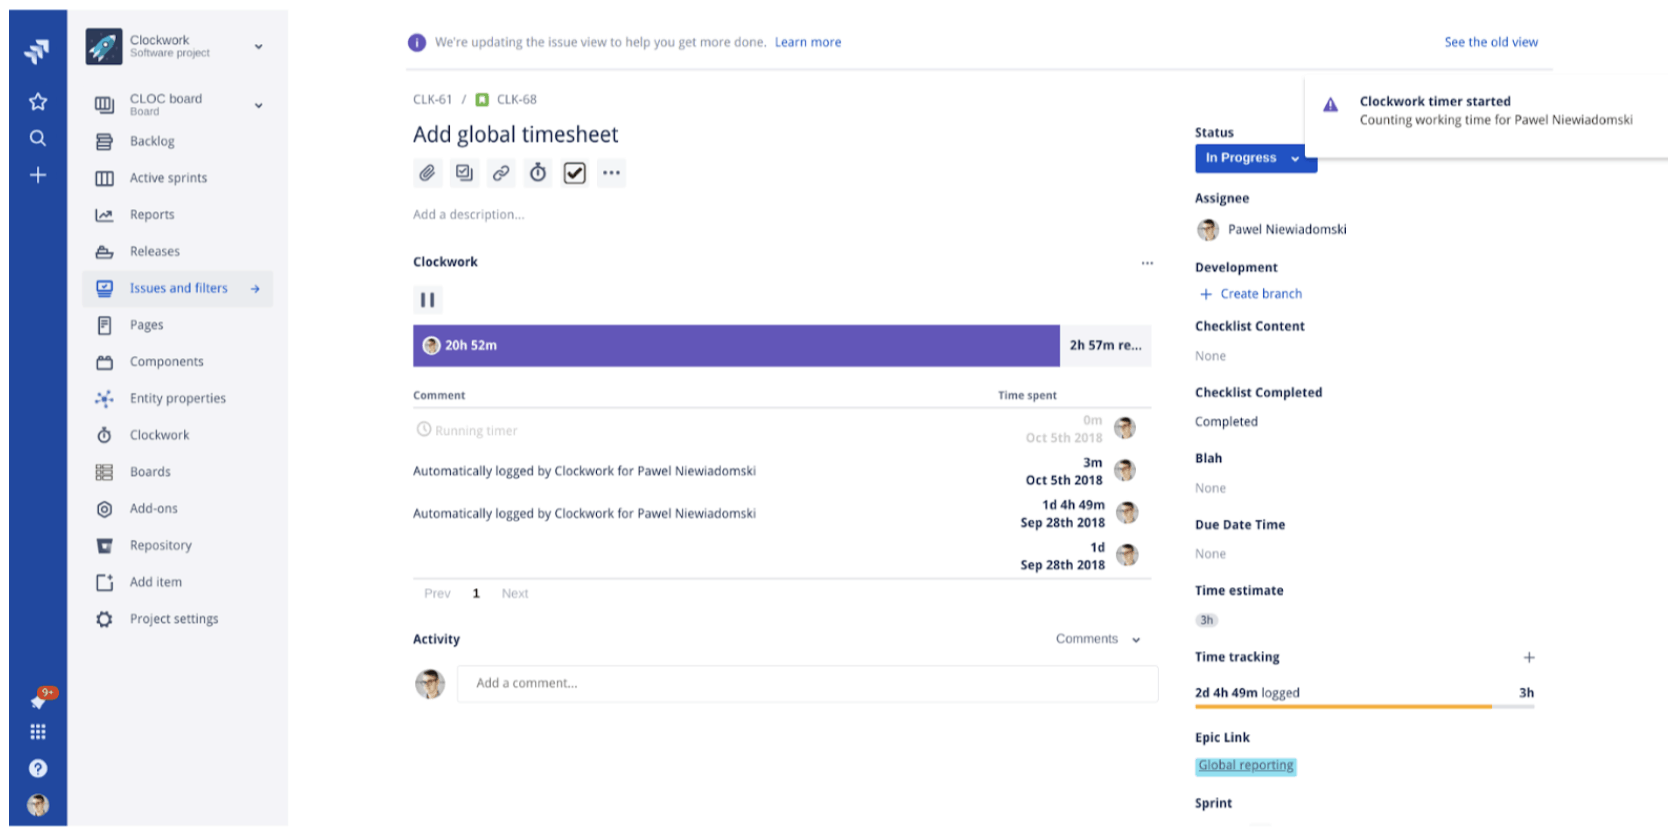Open Repository in the sidebar
The height and width of the screenshot is (834, 1668).
(178, 545)
